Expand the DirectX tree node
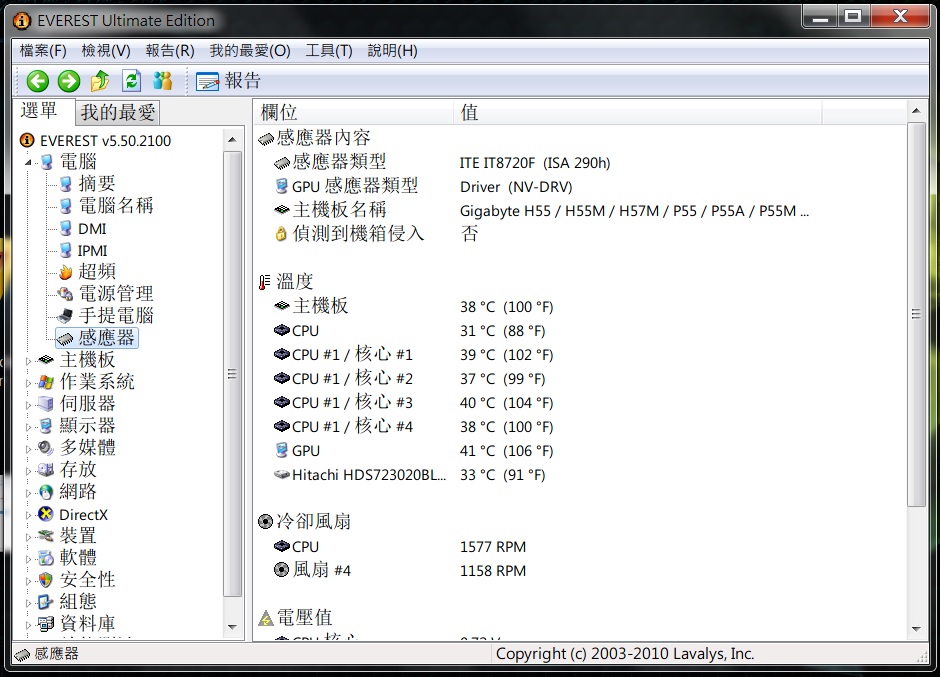This screenshot has height=677, width=940. (28, 515)
